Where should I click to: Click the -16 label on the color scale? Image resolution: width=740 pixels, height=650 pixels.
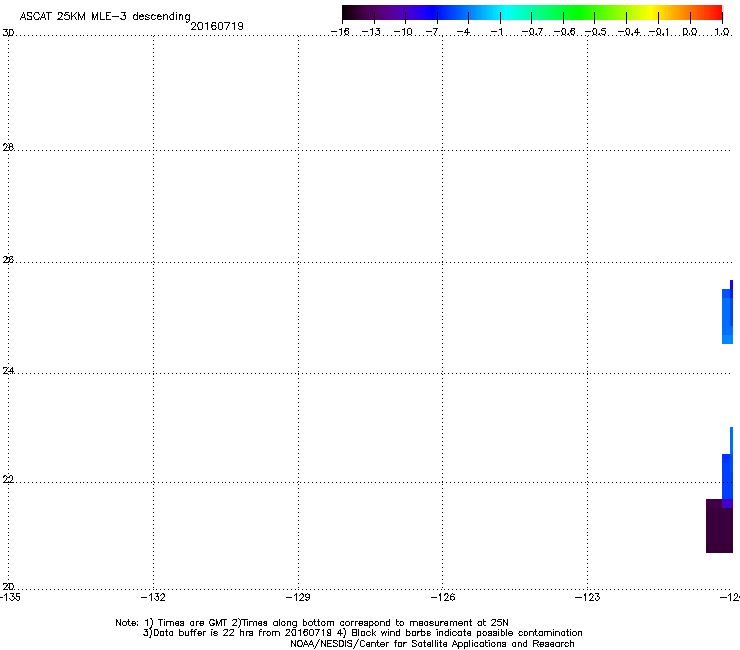[340, 32]
